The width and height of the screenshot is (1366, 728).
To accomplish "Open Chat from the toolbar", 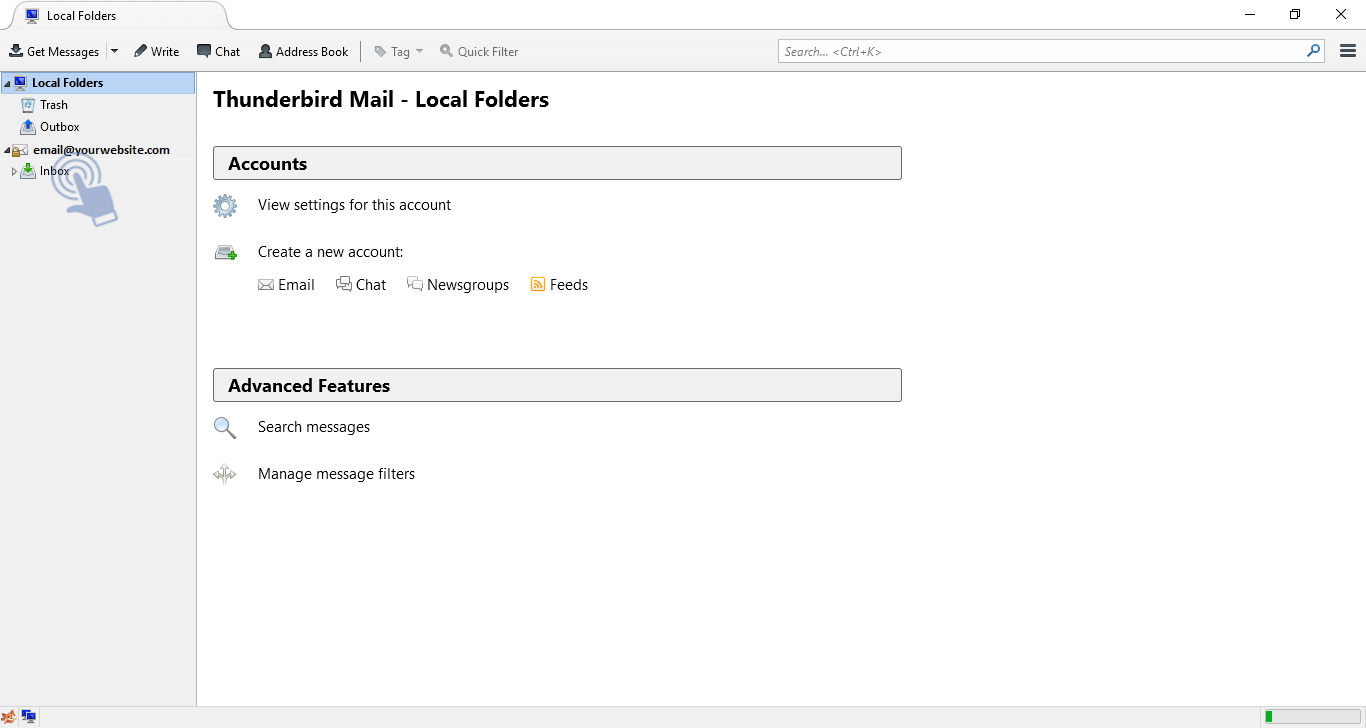I will [x=218, y=51].
